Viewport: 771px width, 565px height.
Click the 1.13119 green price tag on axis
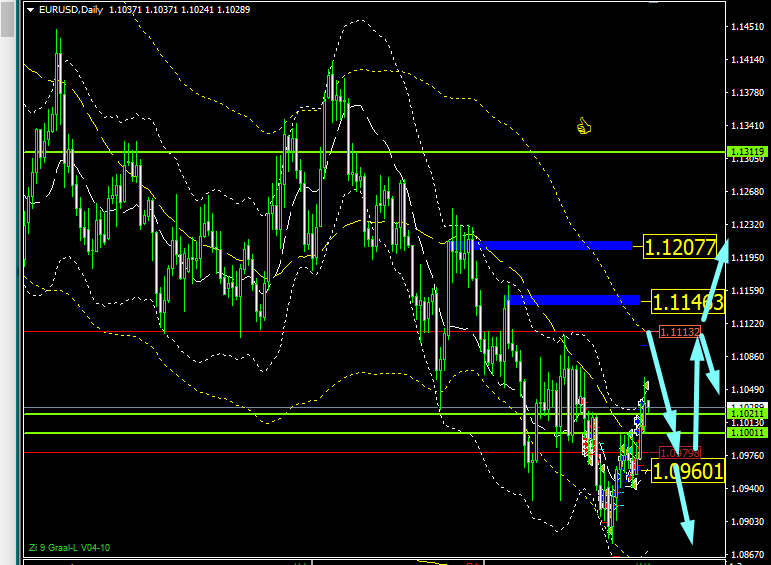click(x=747, y=152)
